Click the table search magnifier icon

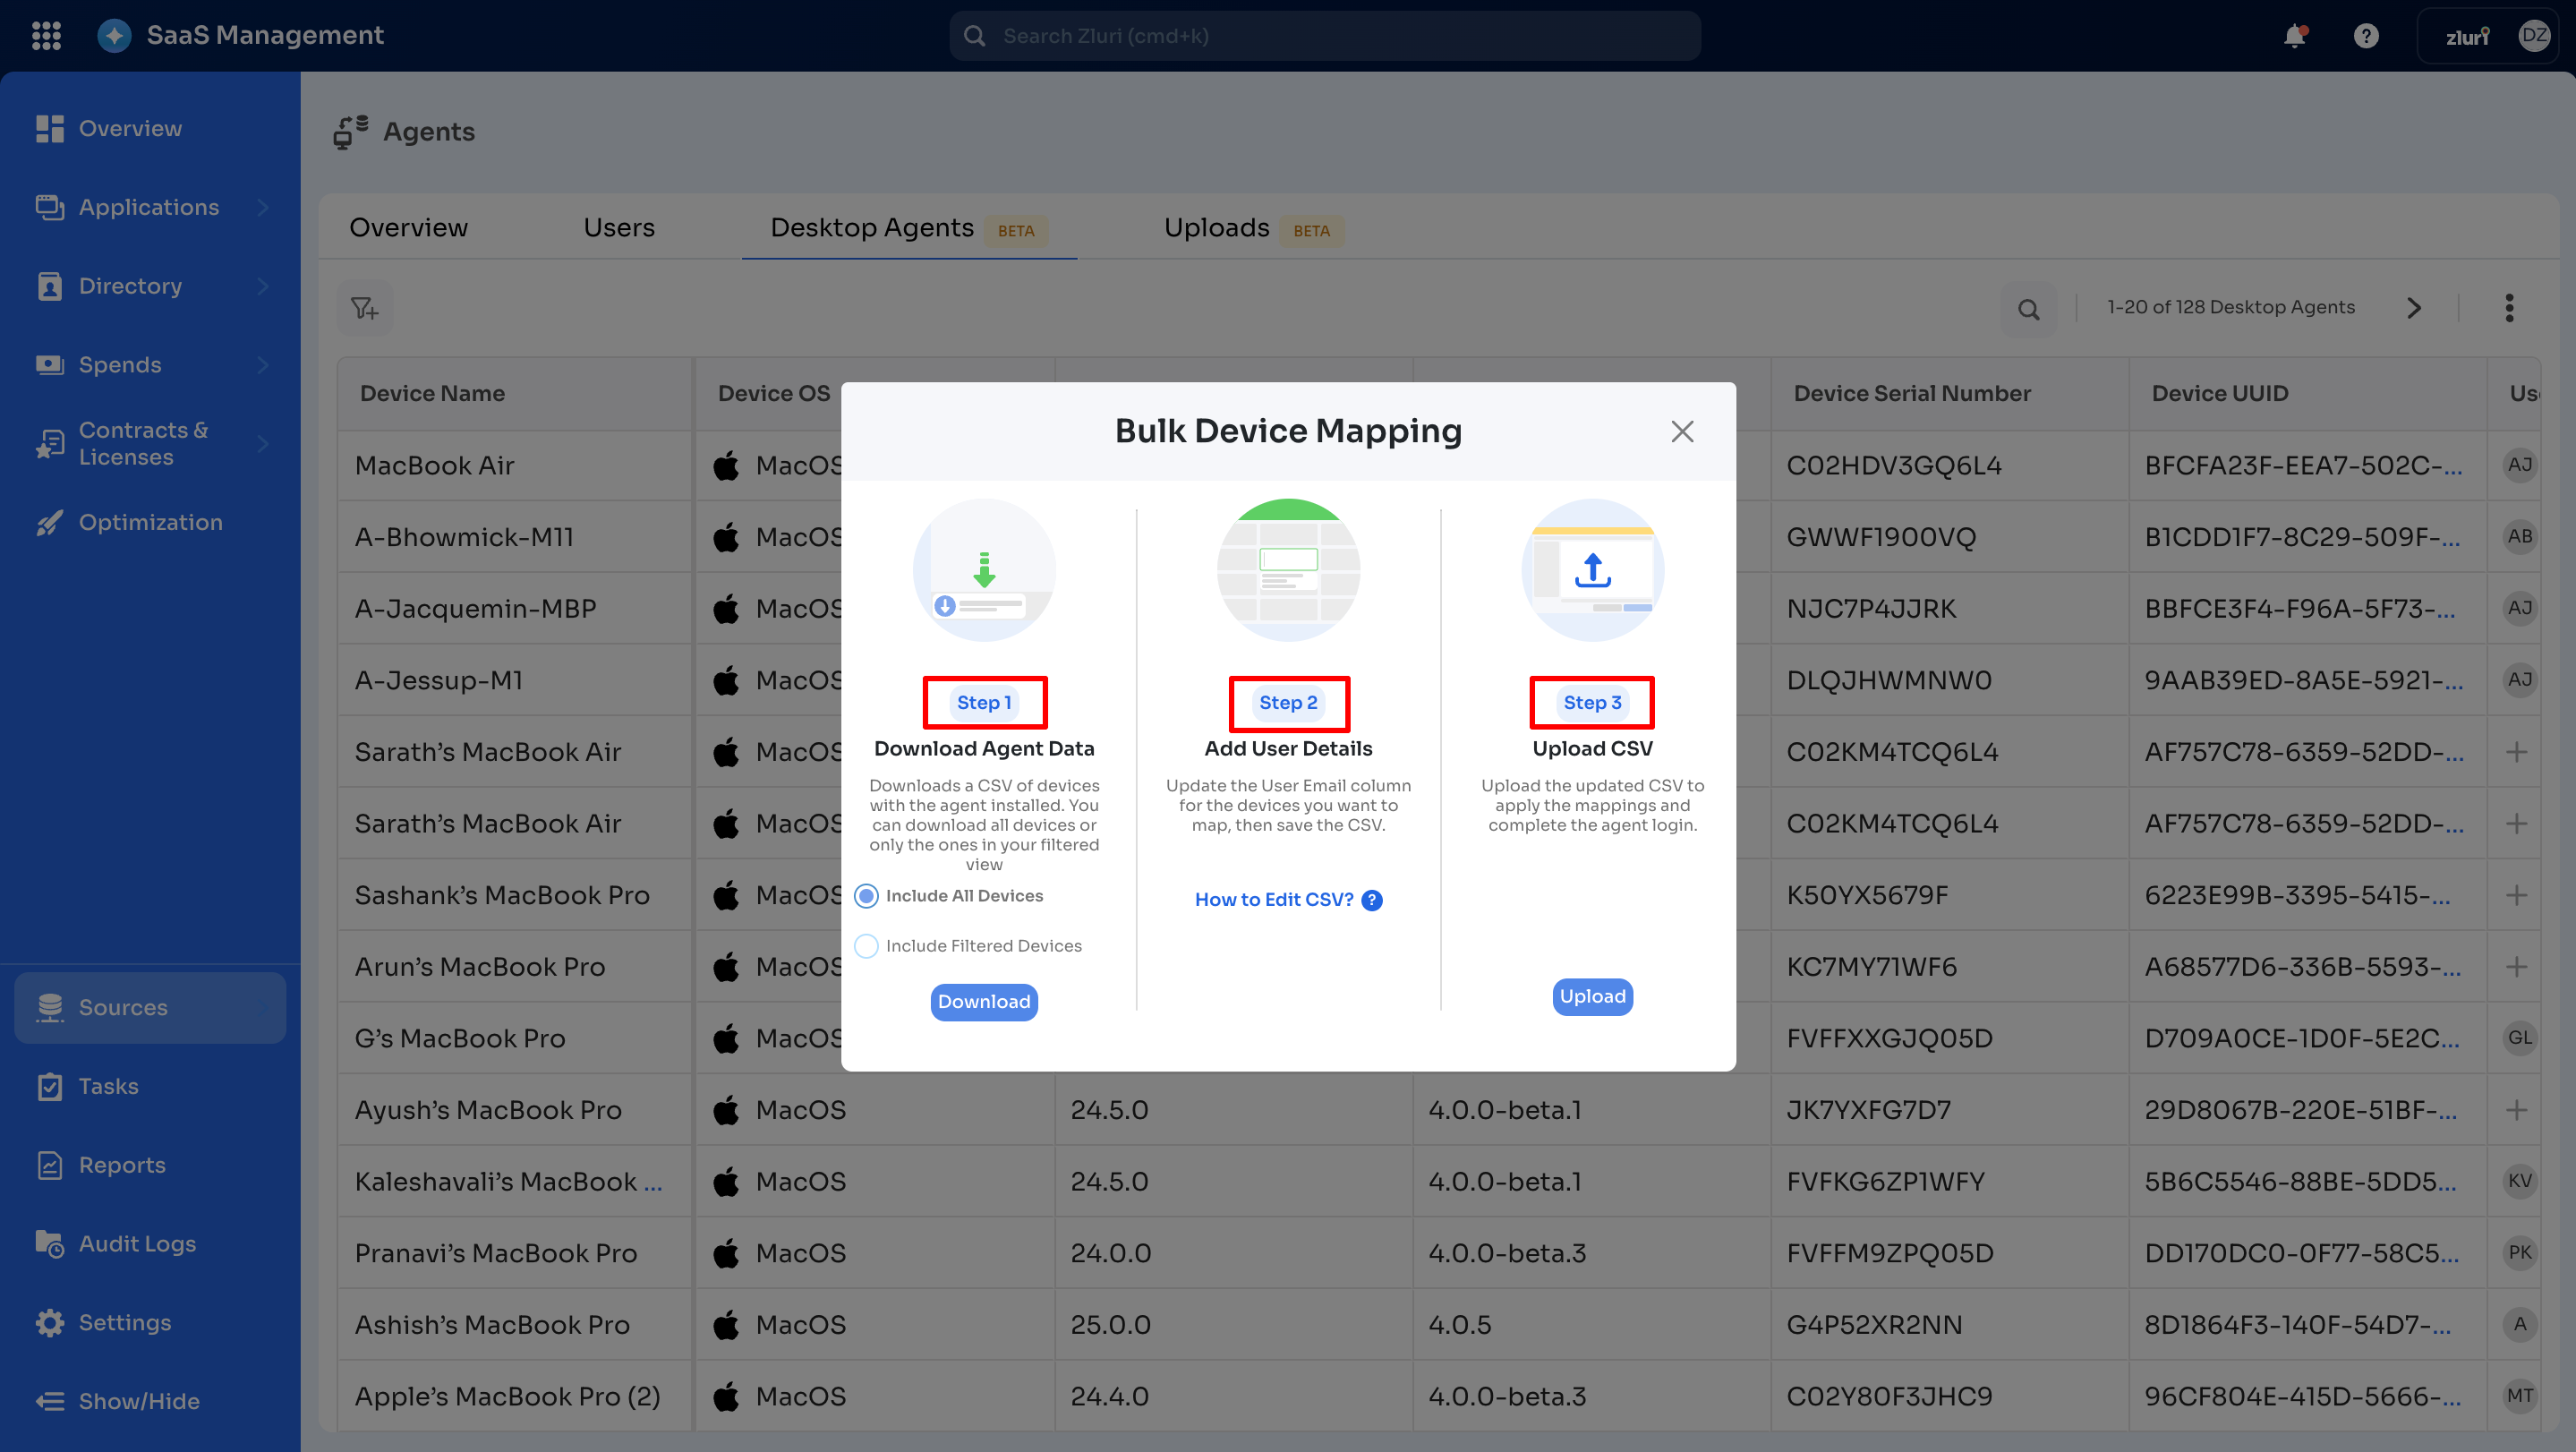[2028, 309]
